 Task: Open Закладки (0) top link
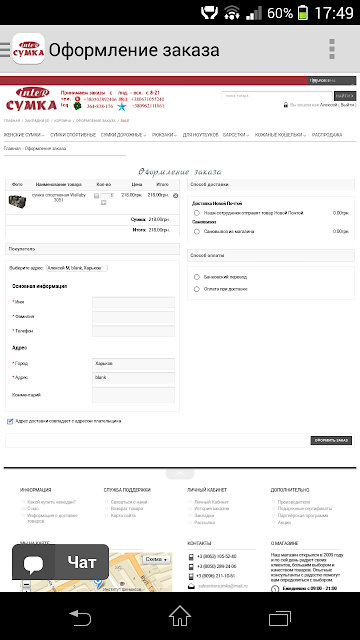[37, 121]
